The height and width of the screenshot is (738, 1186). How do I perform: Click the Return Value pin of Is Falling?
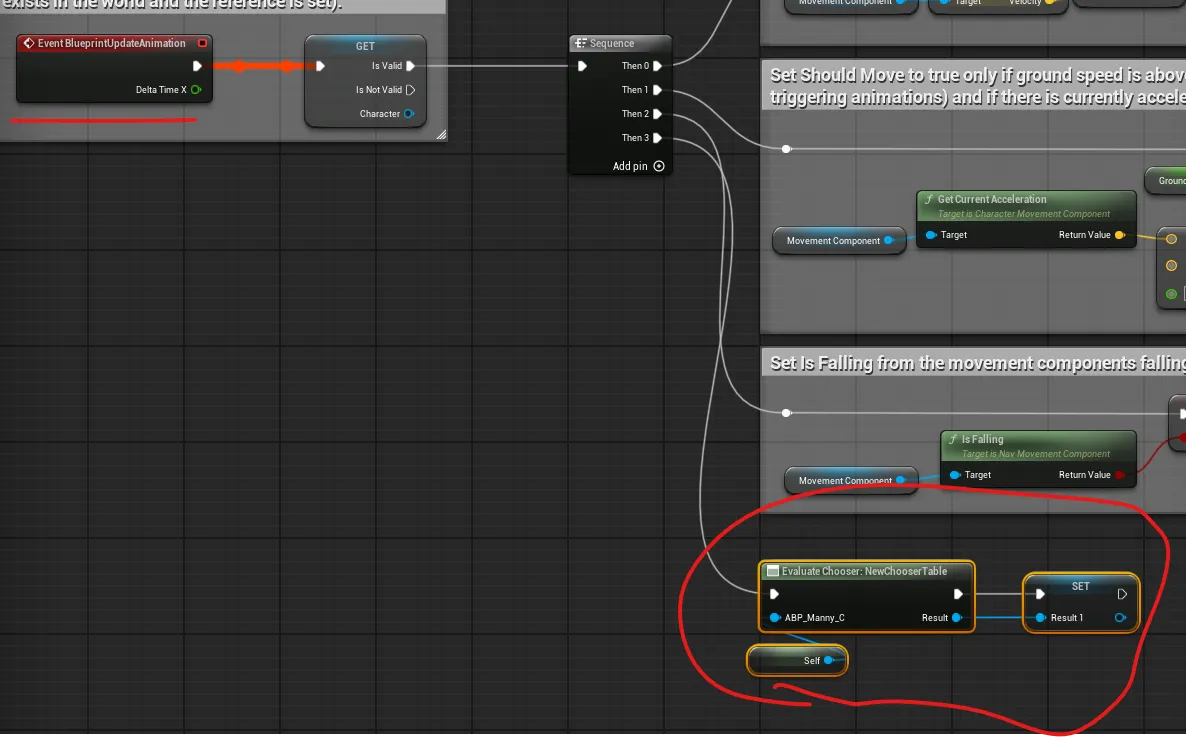(1119, 474)
